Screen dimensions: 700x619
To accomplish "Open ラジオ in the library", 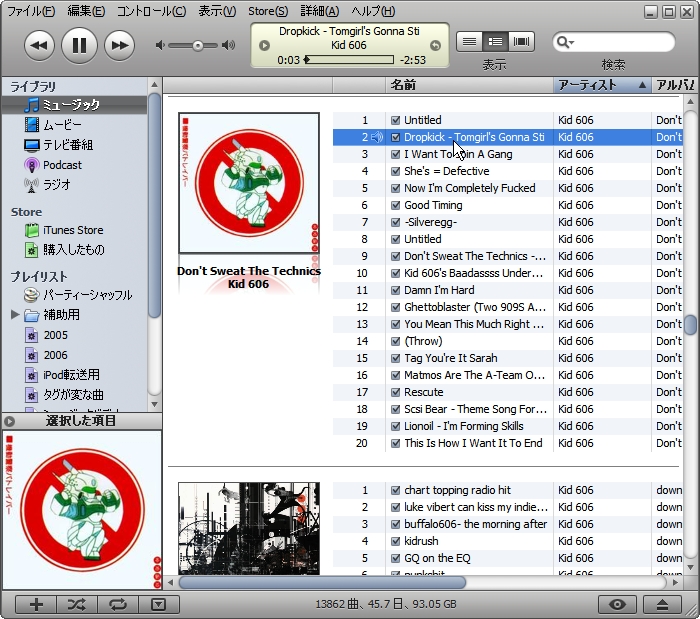I will [56, 185].
